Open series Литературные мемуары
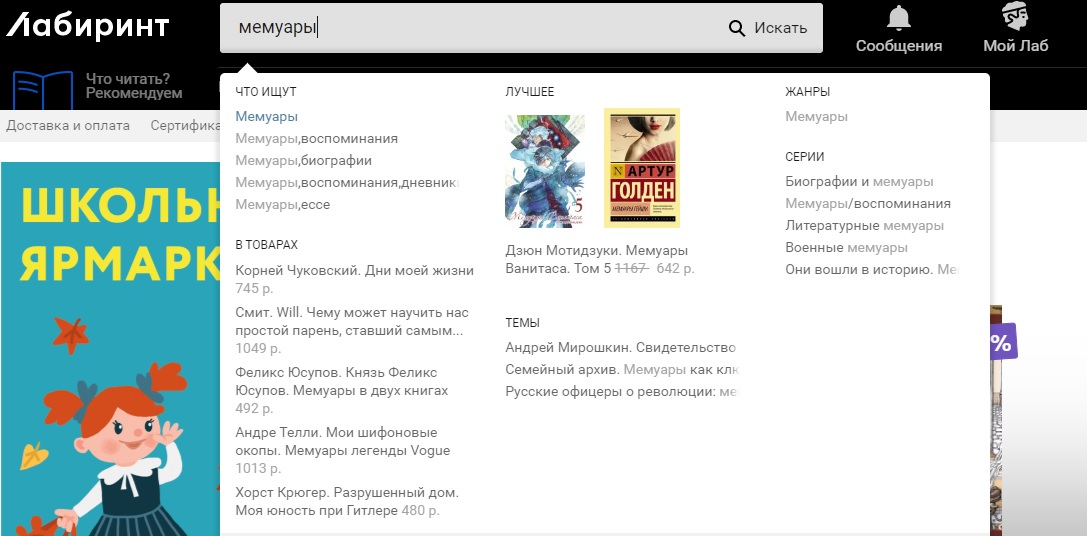 [x=864, y=226]
